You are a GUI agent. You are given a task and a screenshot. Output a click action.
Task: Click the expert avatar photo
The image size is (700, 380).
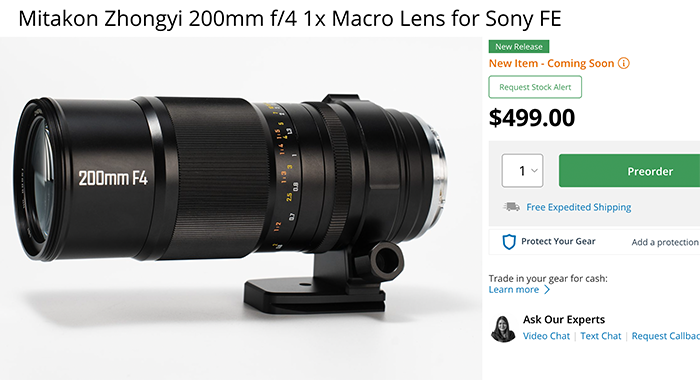click(x=503, y=329)
